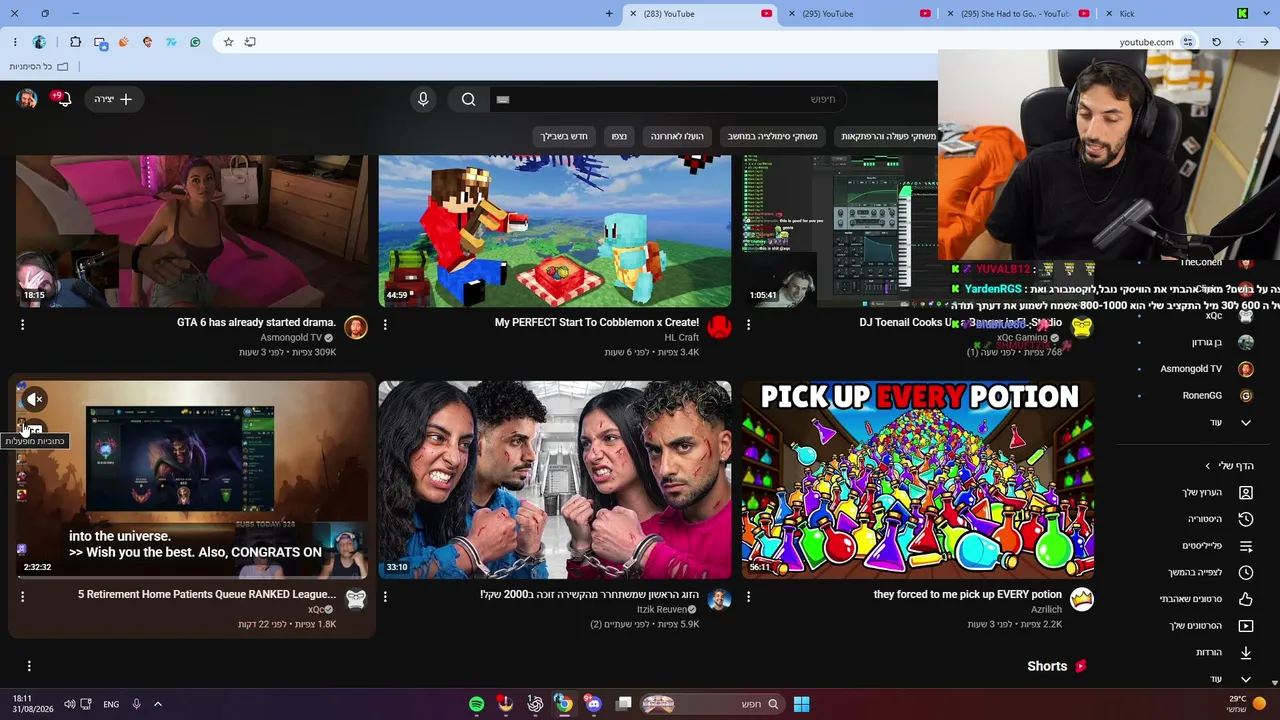Open the 'כל הסימניות' bookmarks folder

pyautogui.click(x=39, y=67)
